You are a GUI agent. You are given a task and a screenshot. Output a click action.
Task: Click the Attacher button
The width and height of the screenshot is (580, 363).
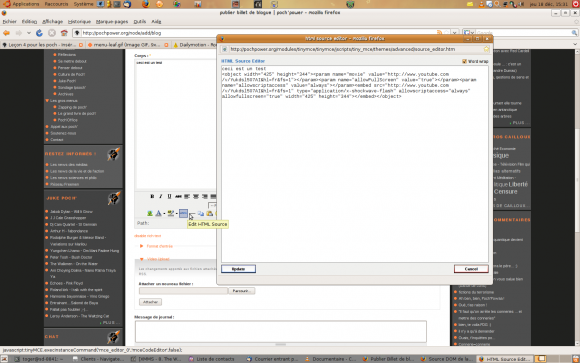pos(150,302)
